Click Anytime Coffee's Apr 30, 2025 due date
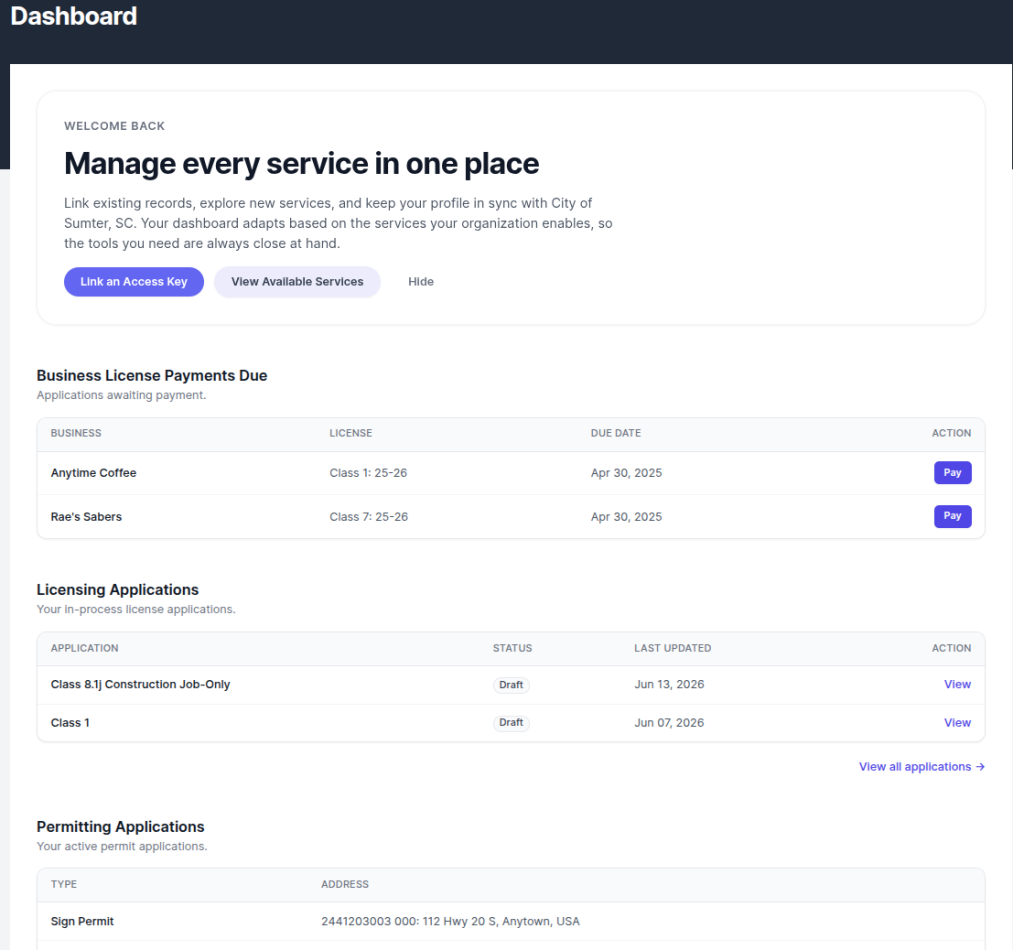Viewport: 1013px width, 950px height. [x=626, y=473]
